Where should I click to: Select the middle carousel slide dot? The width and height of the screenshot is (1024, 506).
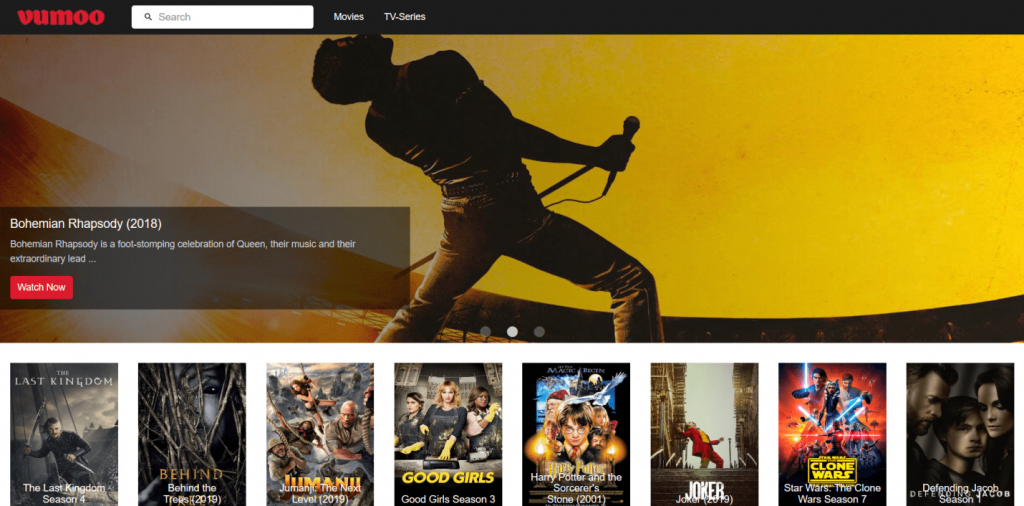pyautogui.click(x=512, y=331)
